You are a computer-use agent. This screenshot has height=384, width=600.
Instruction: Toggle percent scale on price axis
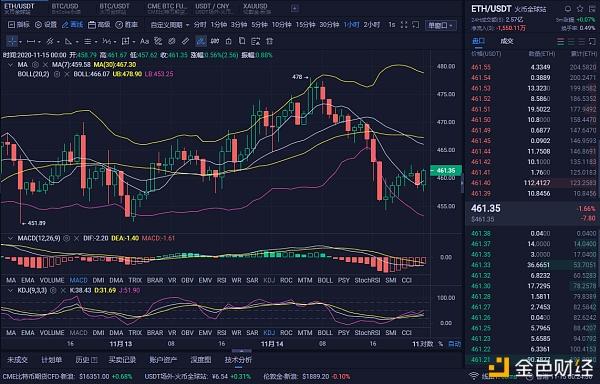(440, 344)
